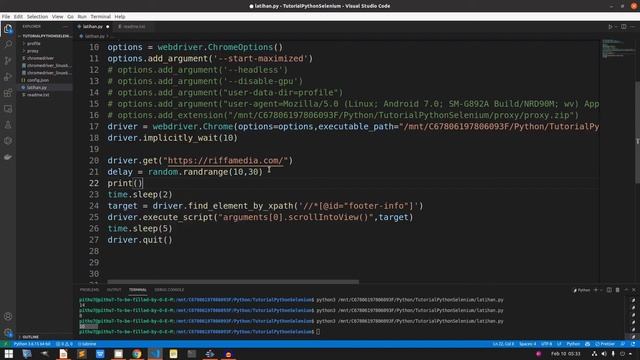Click the editor vertical scrollbar
The height and width of the screenshot is (360, 640).
(638, 133)
